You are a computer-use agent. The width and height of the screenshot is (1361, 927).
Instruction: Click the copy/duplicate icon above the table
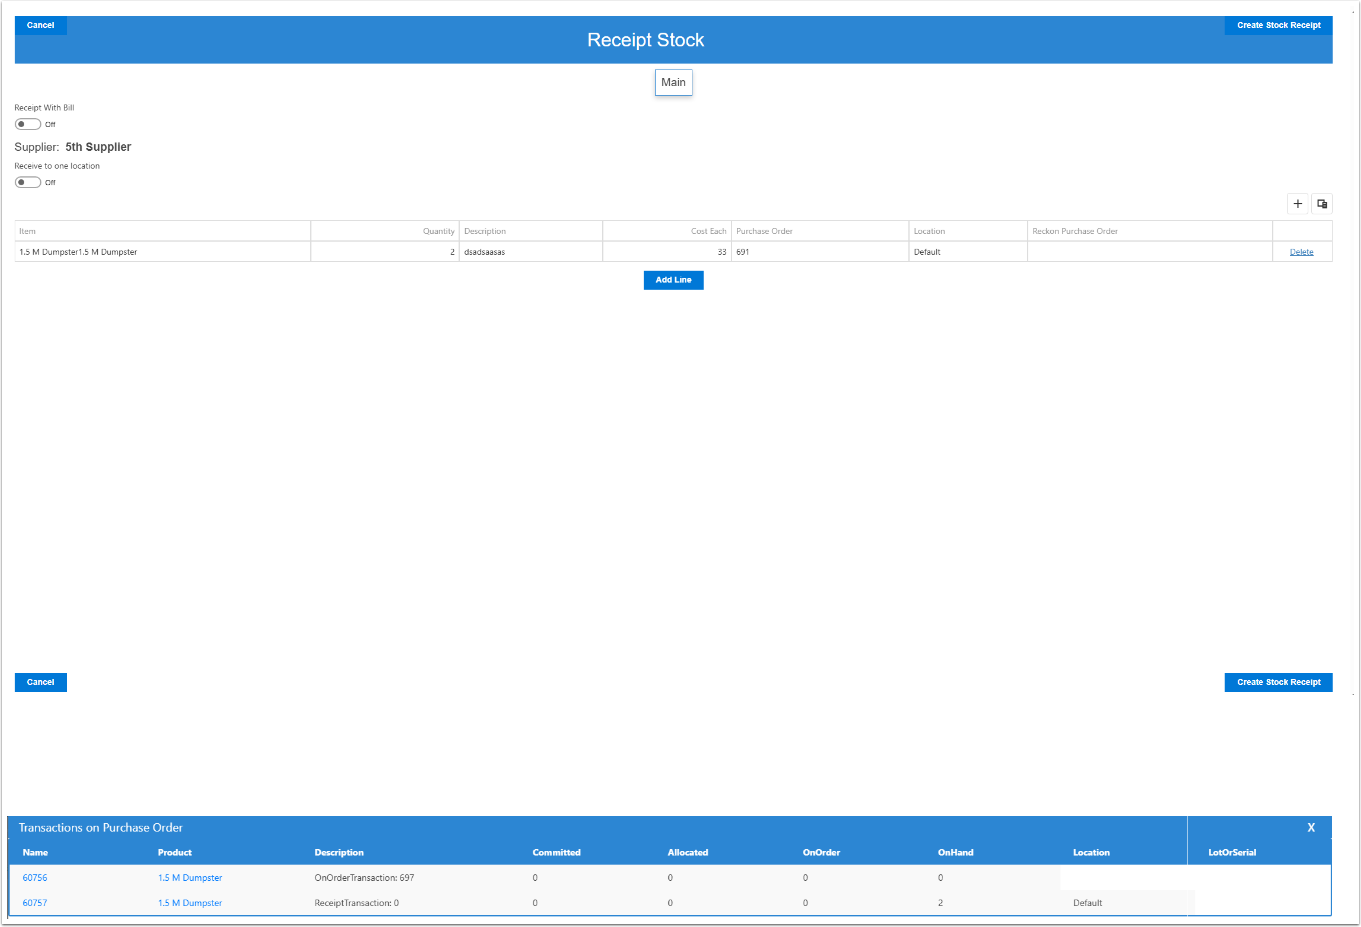click(x=1322, y=204)
